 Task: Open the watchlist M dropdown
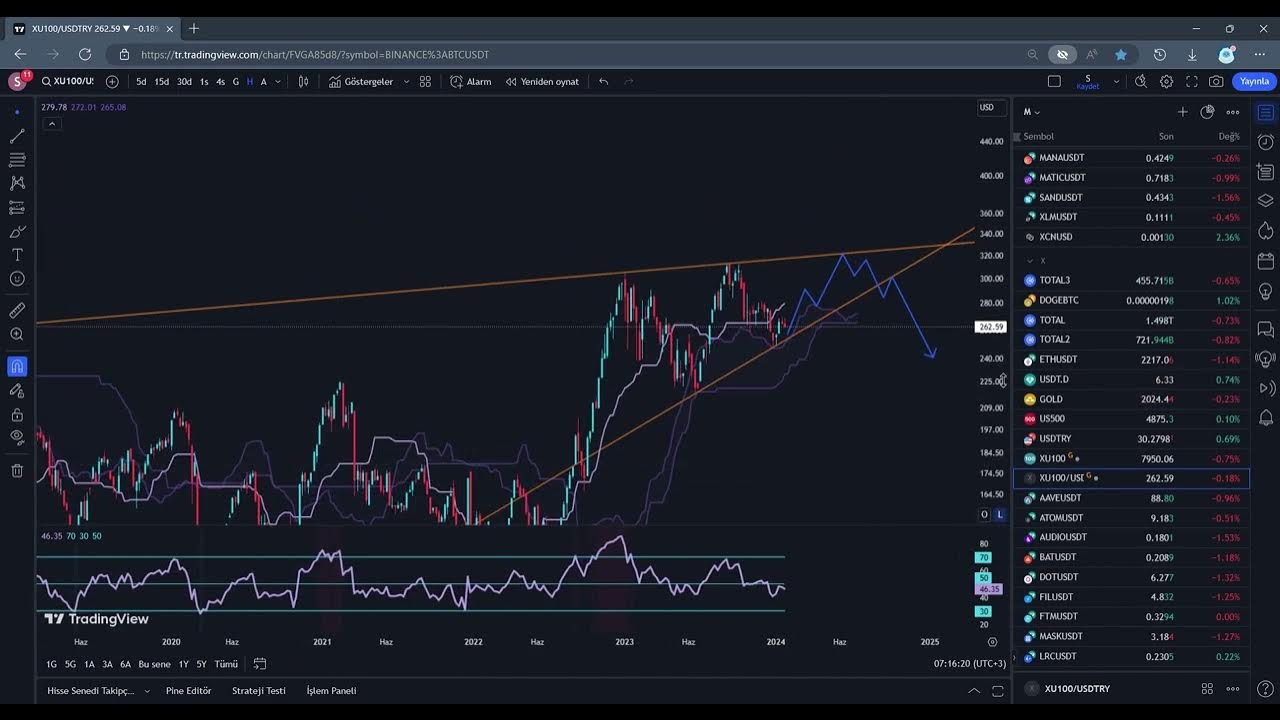(1031, 112)
